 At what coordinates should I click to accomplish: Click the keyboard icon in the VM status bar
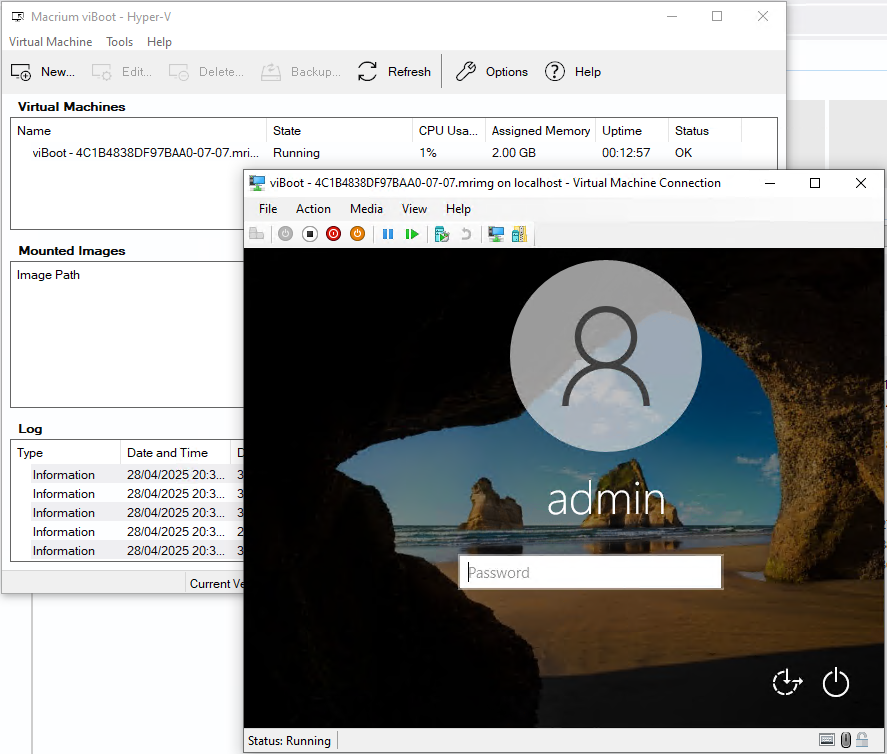pos(827,740)
